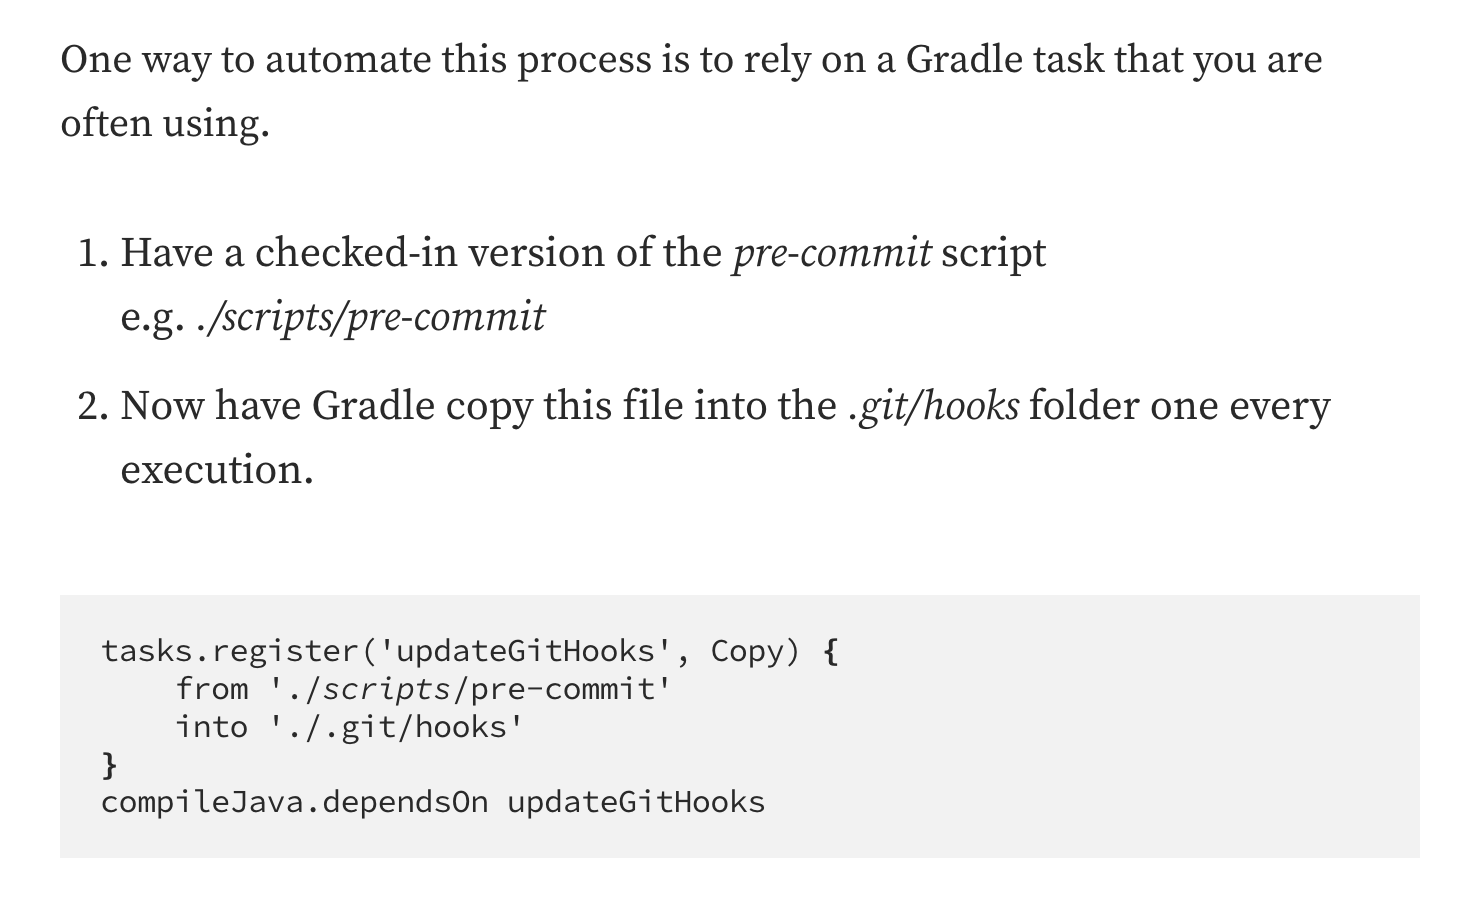Click the 'into' keyword in code block
The image size is (1470, 910).
pos(212,727)
